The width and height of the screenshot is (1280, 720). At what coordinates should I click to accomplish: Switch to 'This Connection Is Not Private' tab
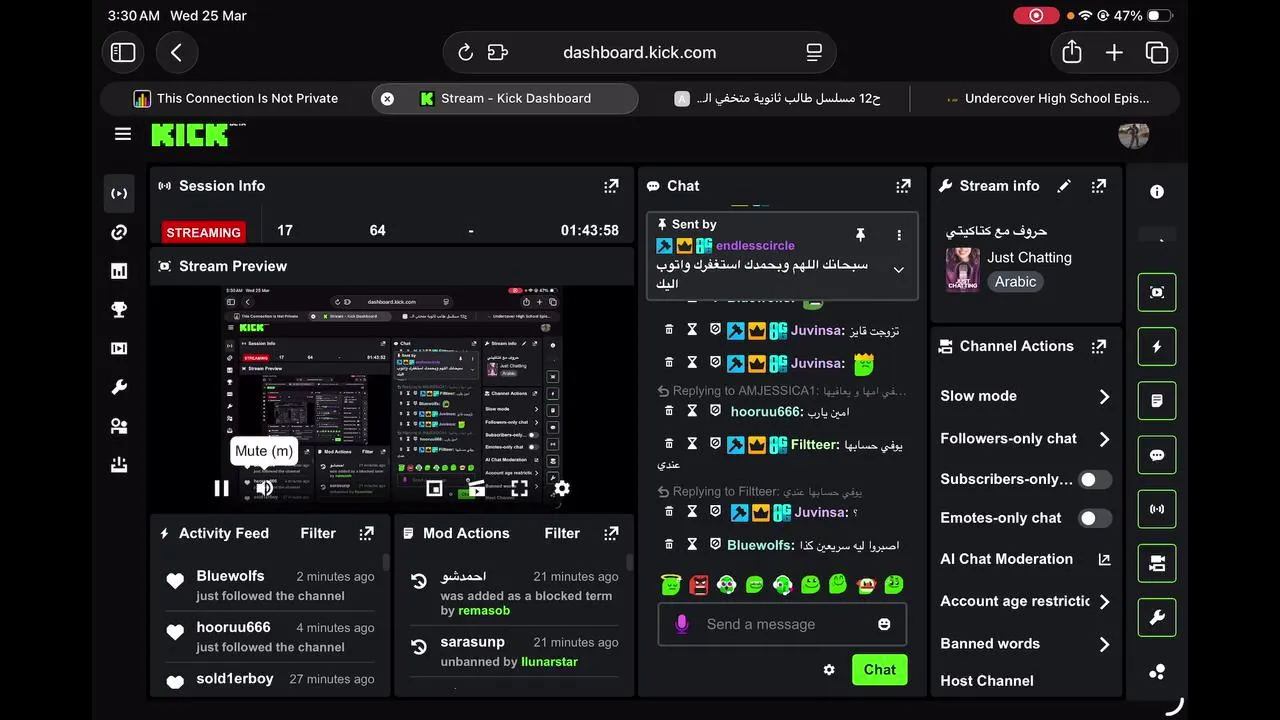(x=236, y=98)
